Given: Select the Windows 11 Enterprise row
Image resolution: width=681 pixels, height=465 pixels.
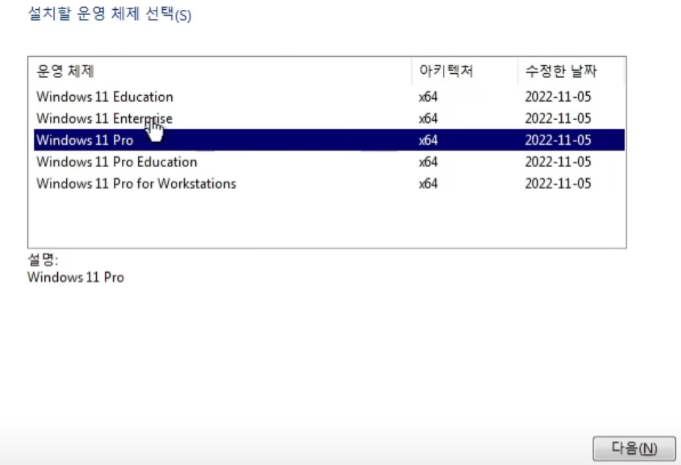Looking at the screenshot, I should (329, 119).
